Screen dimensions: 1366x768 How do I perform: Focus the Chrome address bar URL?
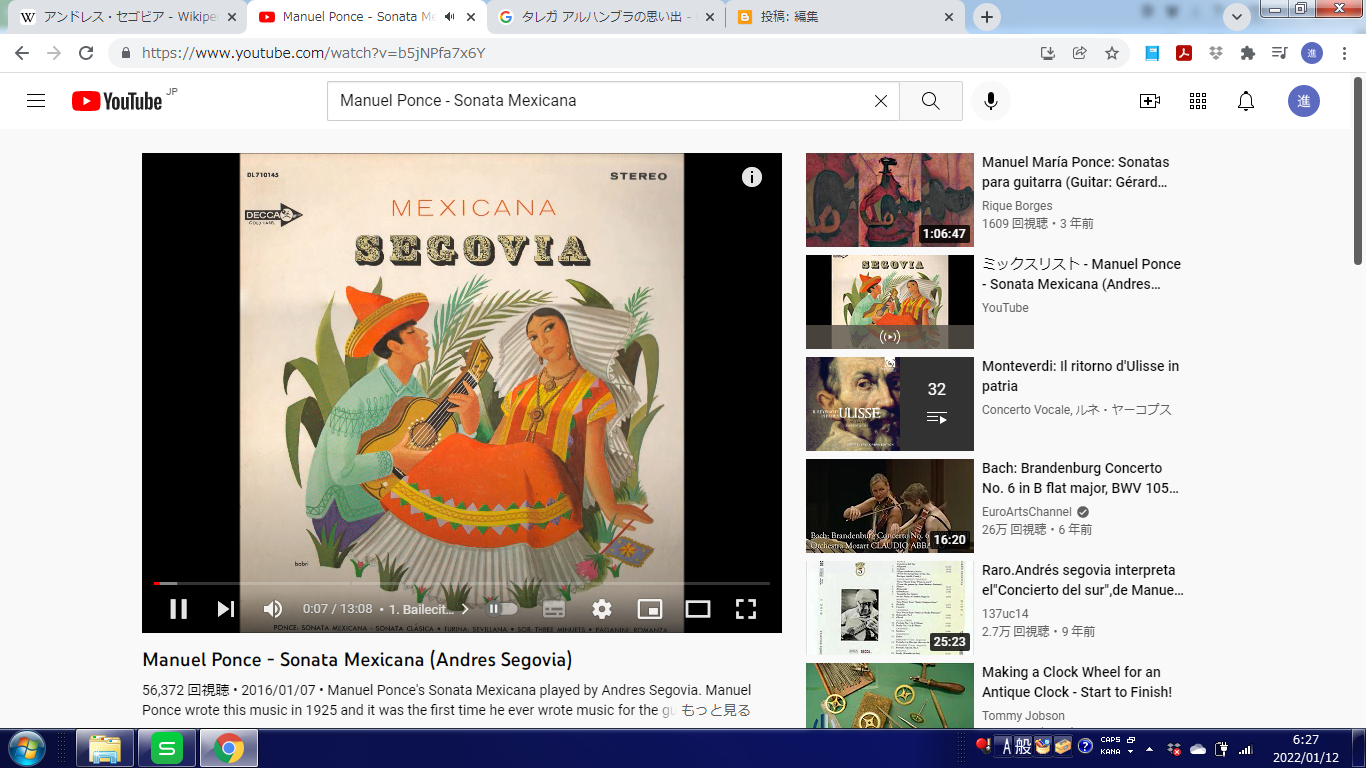pos(313,53)
